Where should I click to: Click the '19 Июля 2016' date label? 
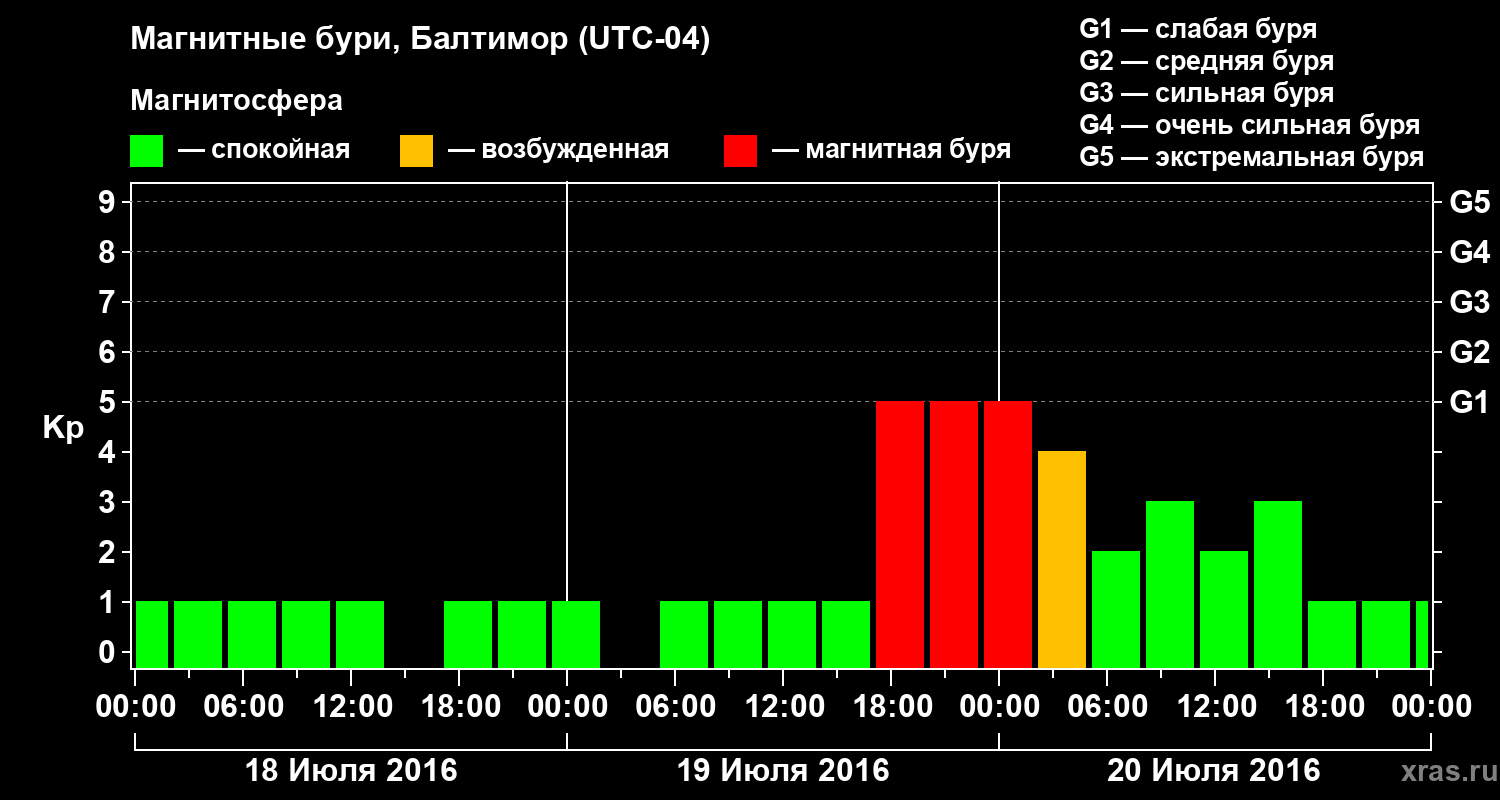783,771
